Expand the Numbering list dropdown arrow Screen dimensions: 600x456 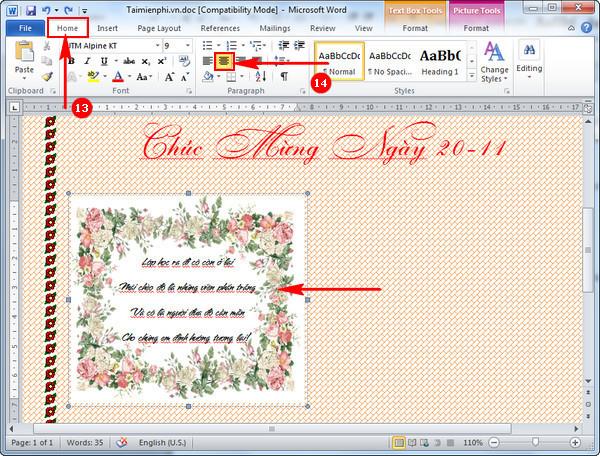(243, 46)
